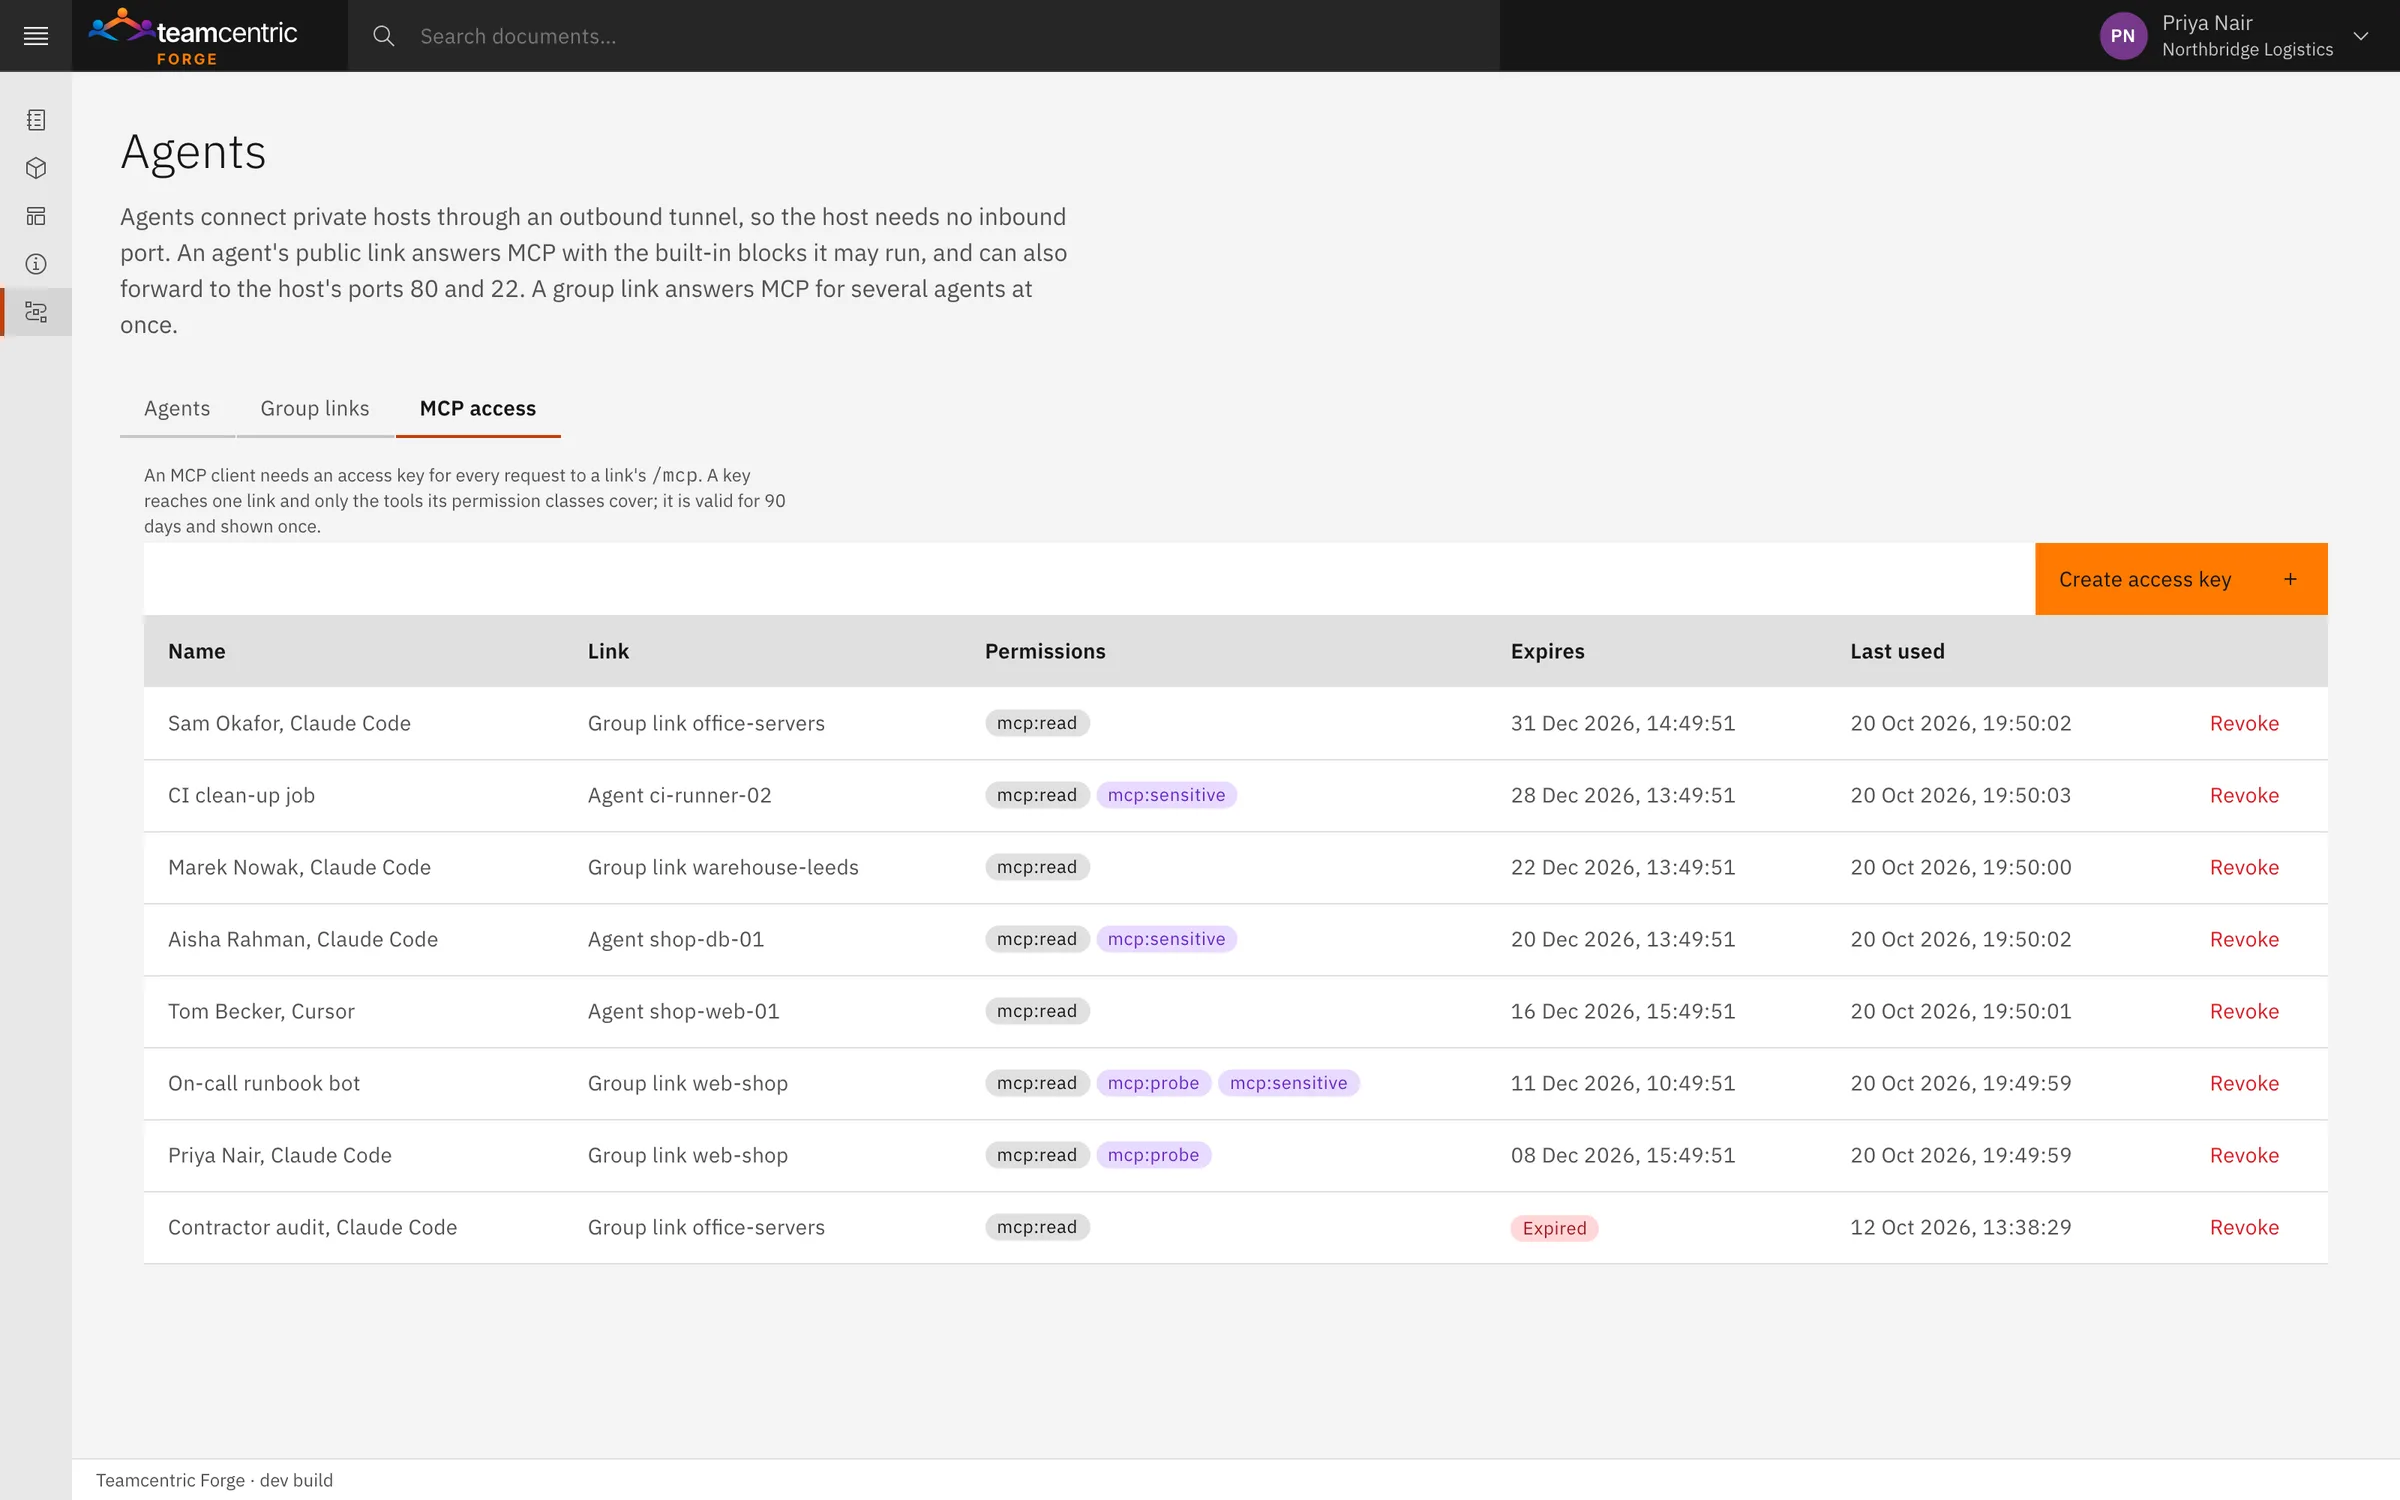Viewport: 2400px width, 1500px height.
Task: Click the Link column header
Action: tap(608, 651)
